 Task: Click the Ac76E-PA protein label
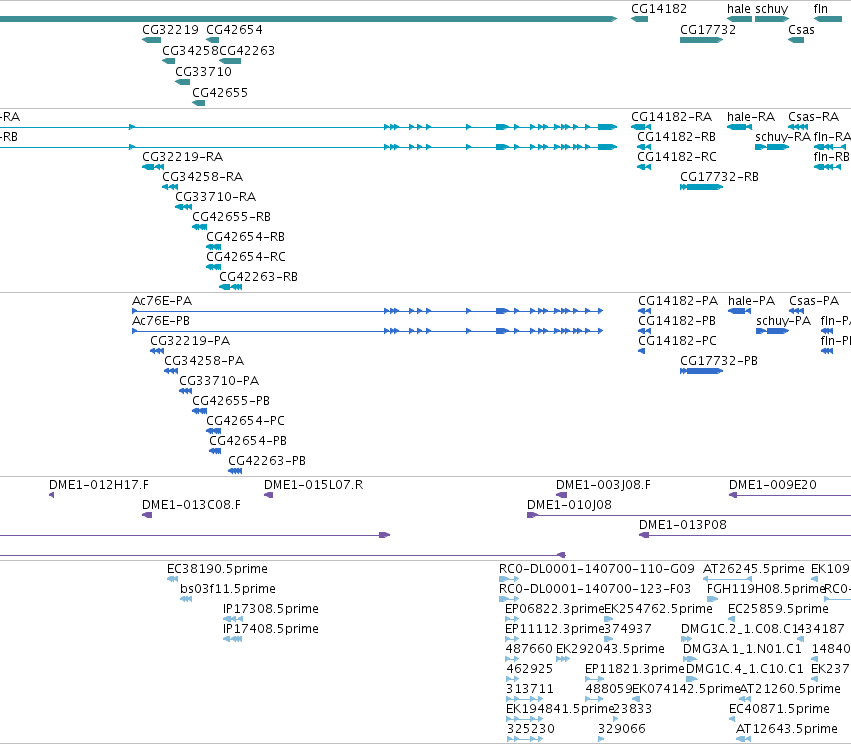(162, 301)
